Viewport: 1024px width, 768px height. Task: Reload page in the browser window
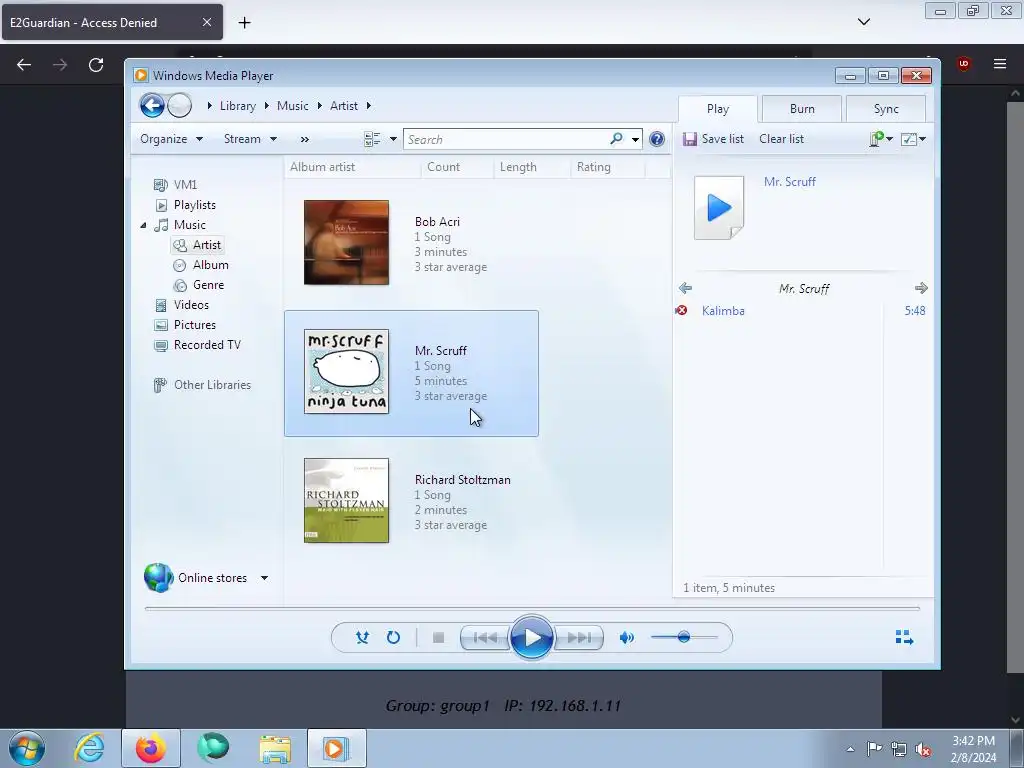click(96, 65)
